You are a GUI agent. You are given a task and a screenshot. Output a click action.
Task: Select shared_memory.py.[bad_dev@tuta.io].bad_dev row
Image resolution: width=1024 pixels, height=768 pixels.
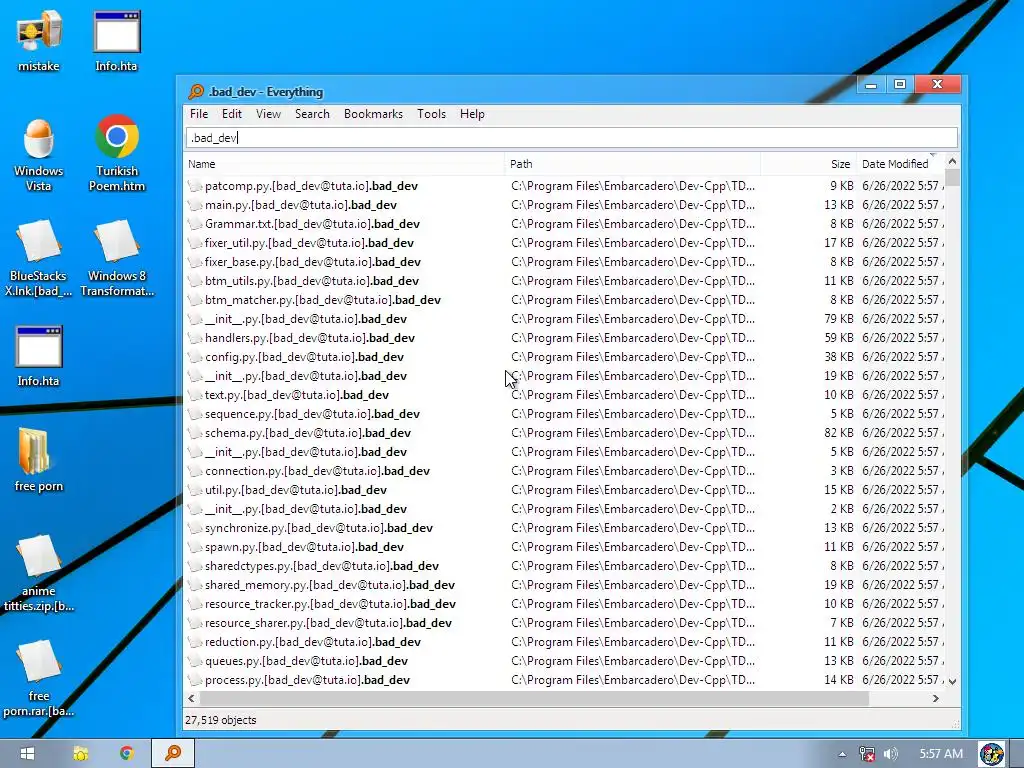tap(564, 585)
